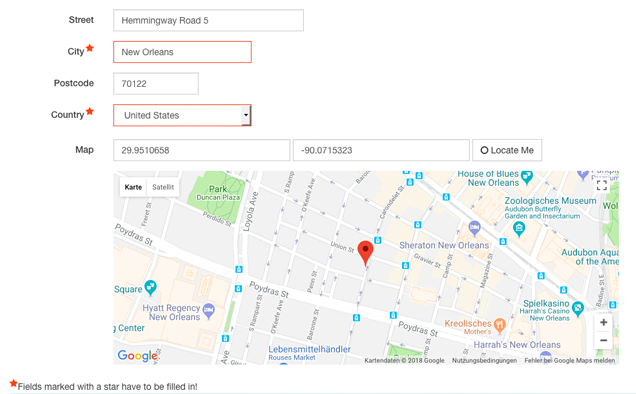Viewport: 636px width, 394px height.
Task: Click the red location pin on map
Action: (365, 253)
